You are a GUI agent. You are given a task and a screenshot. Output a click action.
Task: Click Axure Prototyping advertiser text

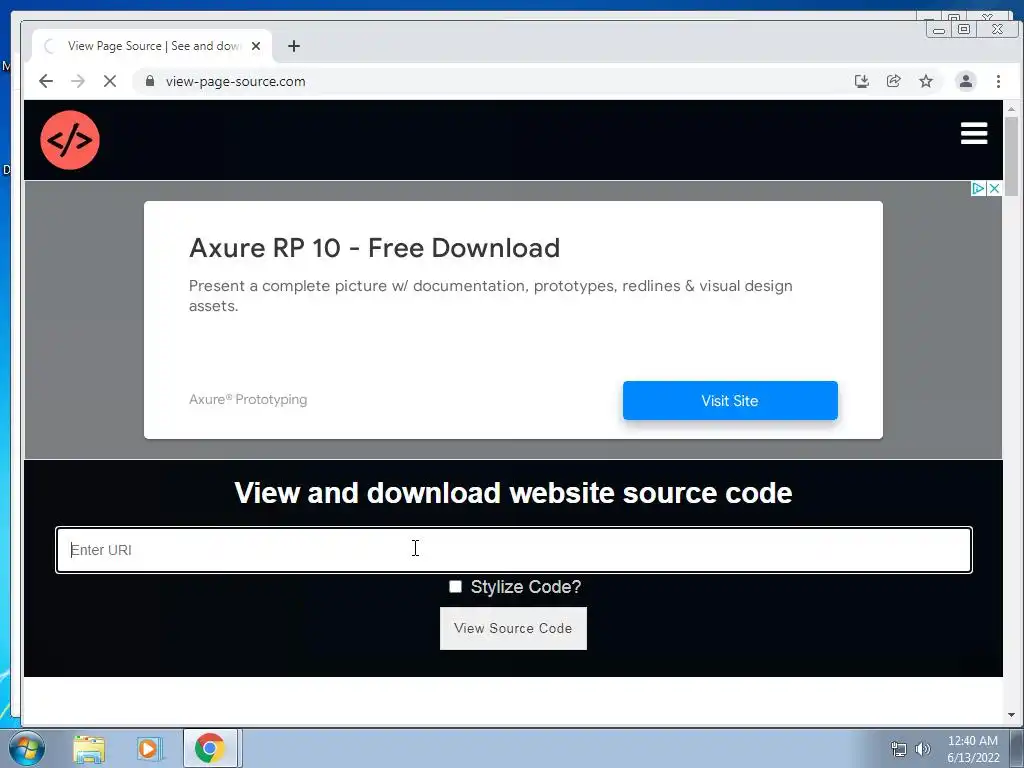coord(248,399)
